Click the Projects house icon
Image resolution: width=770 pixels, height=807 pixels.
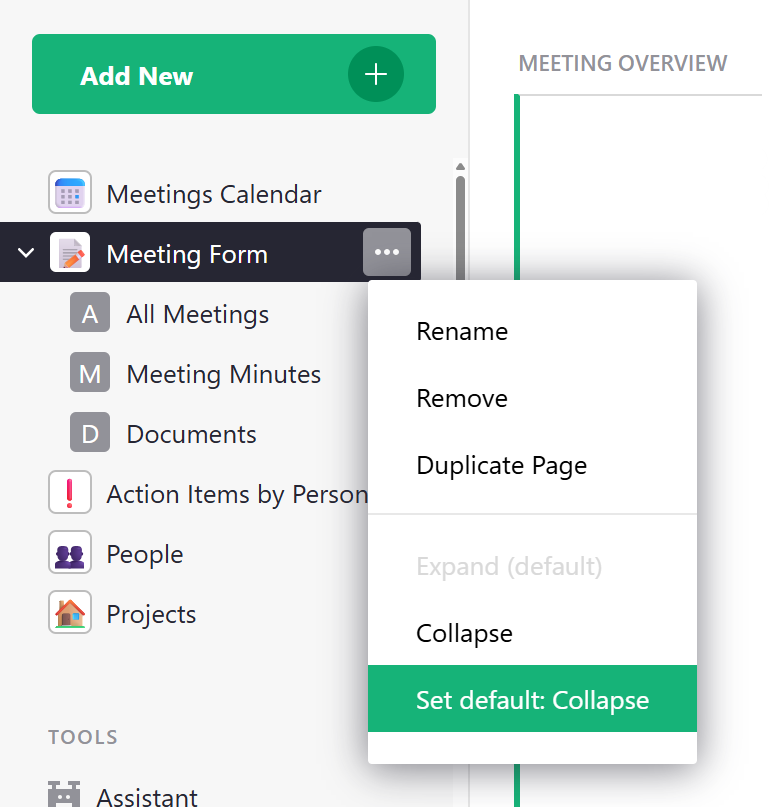pos(70,613)
